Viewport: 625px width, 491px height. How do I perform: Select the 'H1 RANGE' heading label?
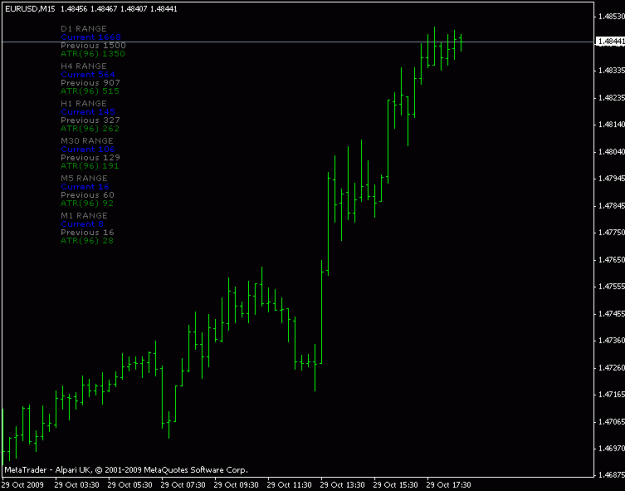pyautogui.click(x=84, y=104)
